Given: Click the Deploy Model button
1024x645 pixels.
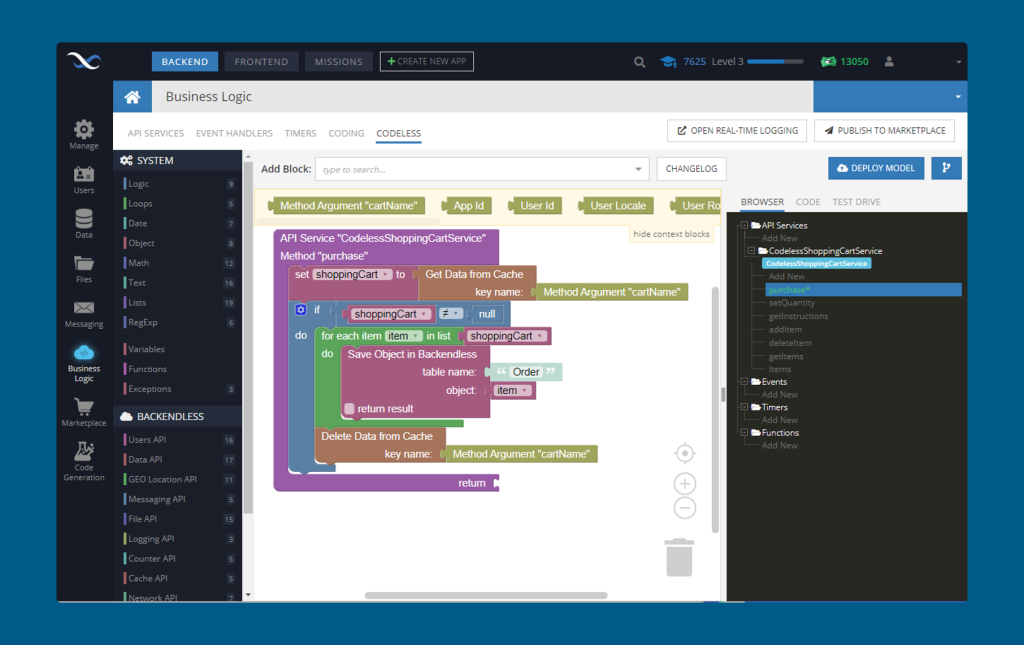Looking at the screenshot, I should coord(876,168).
